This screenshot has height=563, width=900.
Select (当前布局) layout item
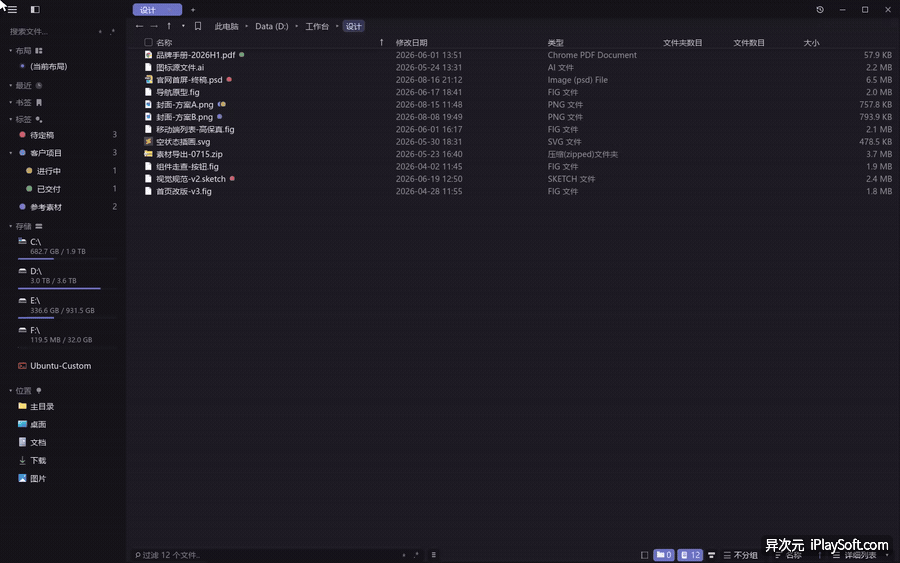[x=49, y=67]
